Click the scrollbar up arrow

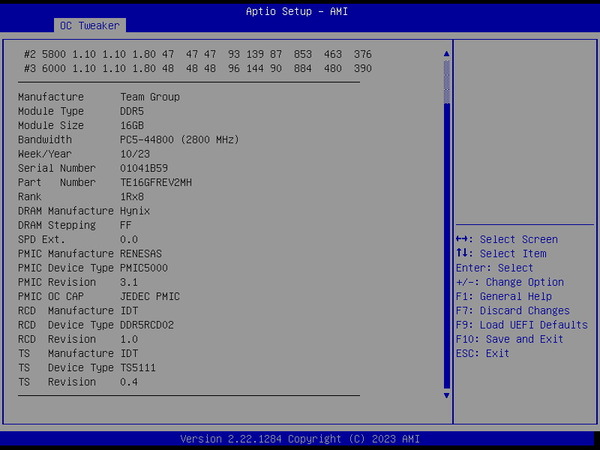447,54
